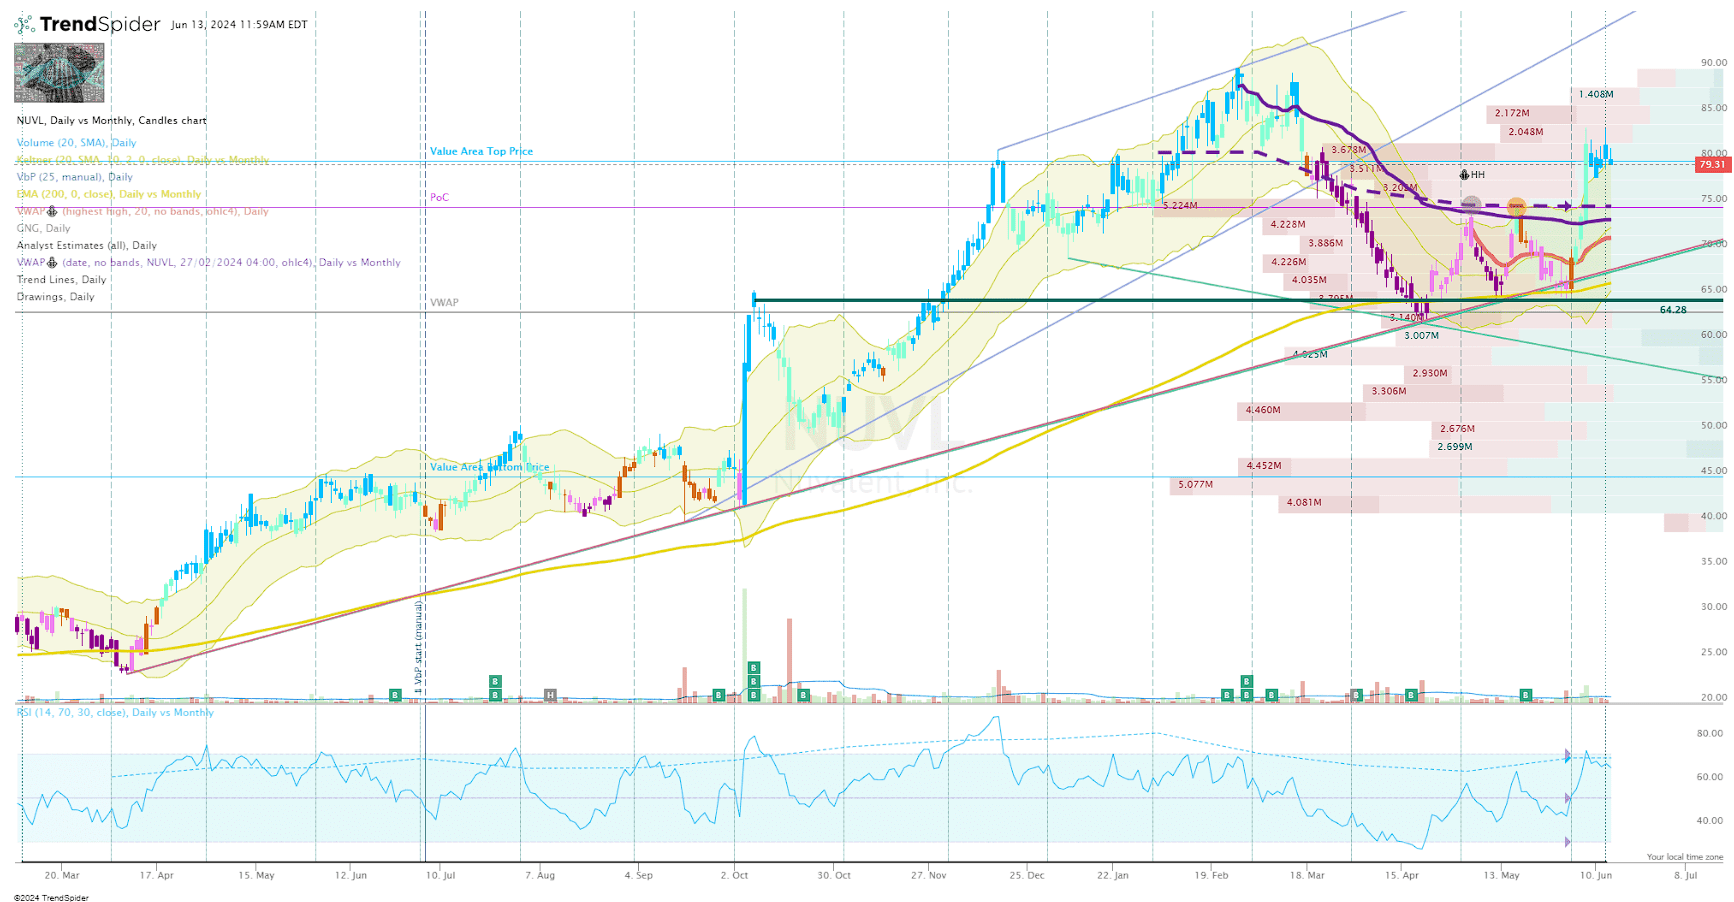Toggle the Trend Lines, Daily legend entry
This screenshot has height=902, width=1734.
tap(60, 279)
